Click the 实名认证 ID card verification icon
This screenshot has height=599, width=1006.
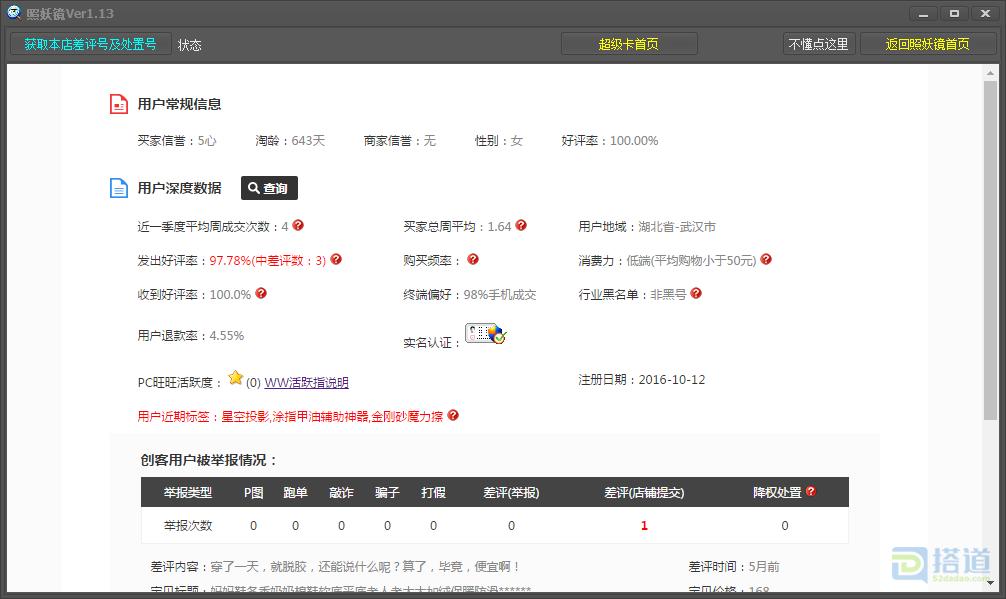pos(486,334)
